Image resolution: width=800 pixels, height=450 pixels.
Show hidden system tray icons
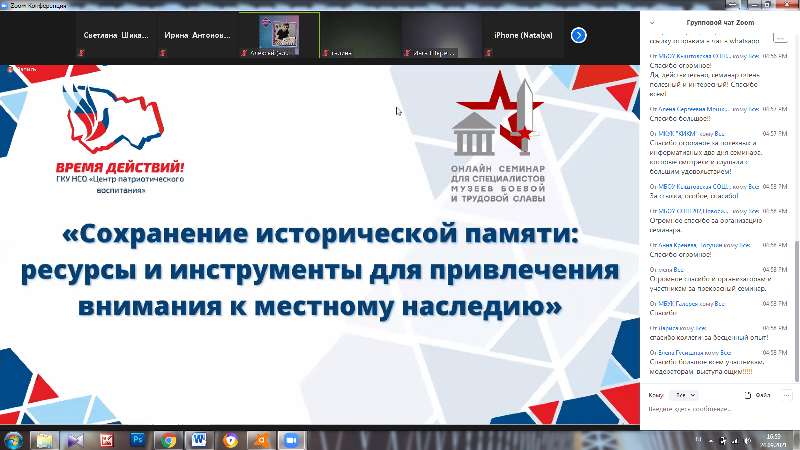click(711, 441)
